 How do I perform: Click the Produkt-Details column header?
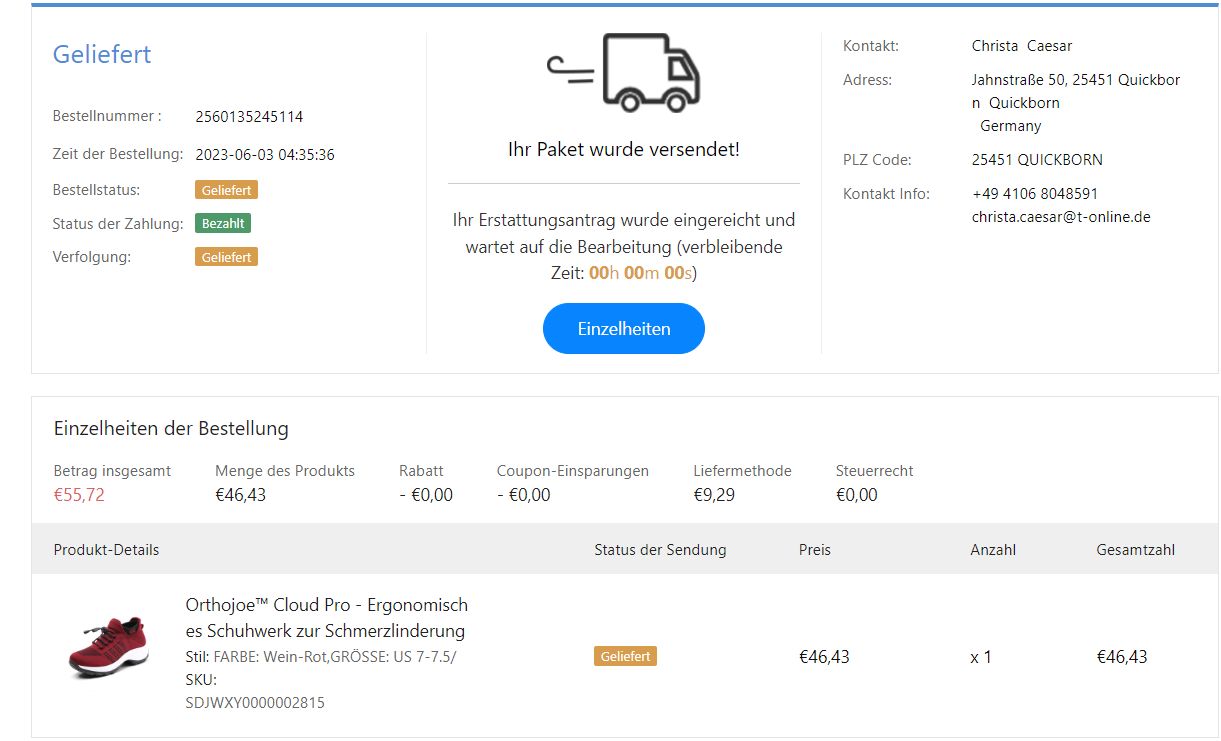106,550
